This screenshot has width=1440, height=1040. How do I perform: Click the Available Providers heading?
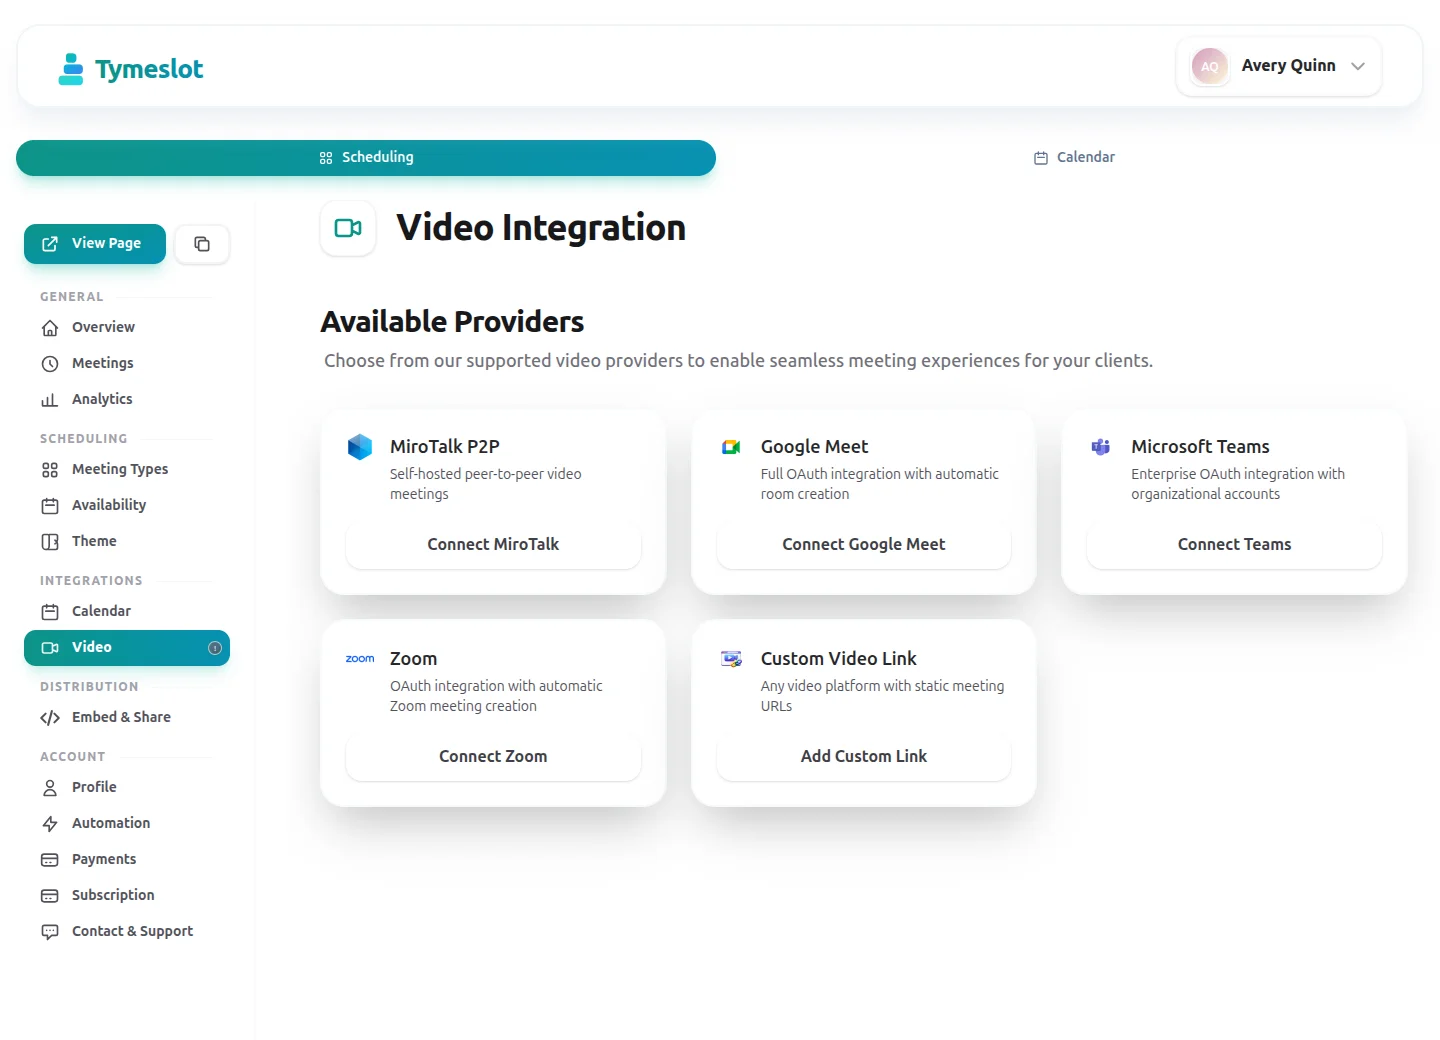[452, 322]
